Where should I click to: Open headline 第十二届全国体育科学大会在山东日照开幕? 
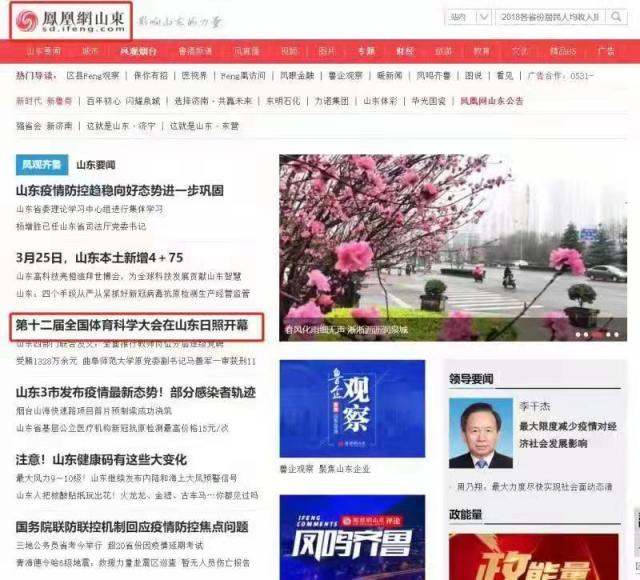tap(139, 326)
